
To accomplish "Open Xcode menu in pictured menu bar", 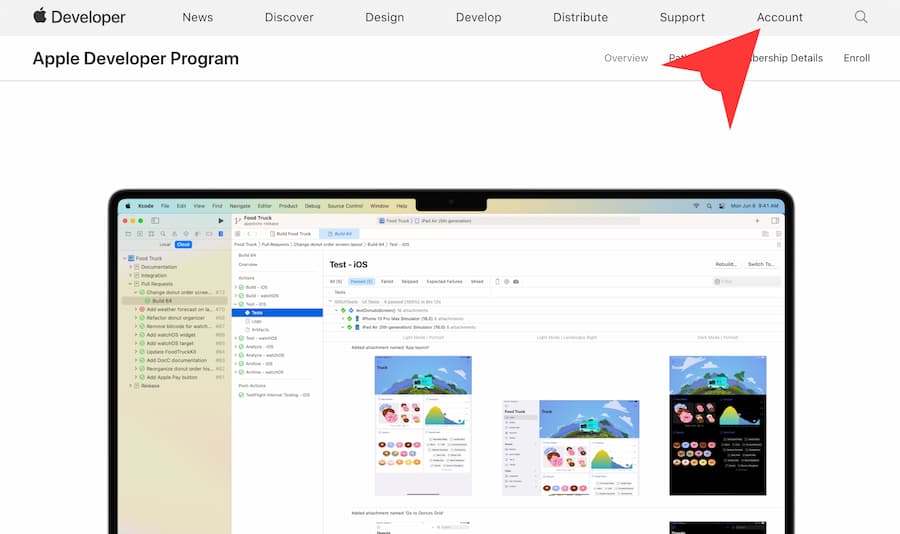I will pos(146,206).
